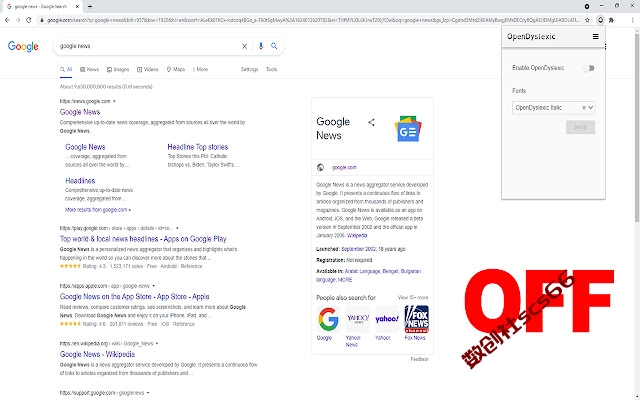Open the Google News main result link
The image size is (640, 400).
coord(80,112)
